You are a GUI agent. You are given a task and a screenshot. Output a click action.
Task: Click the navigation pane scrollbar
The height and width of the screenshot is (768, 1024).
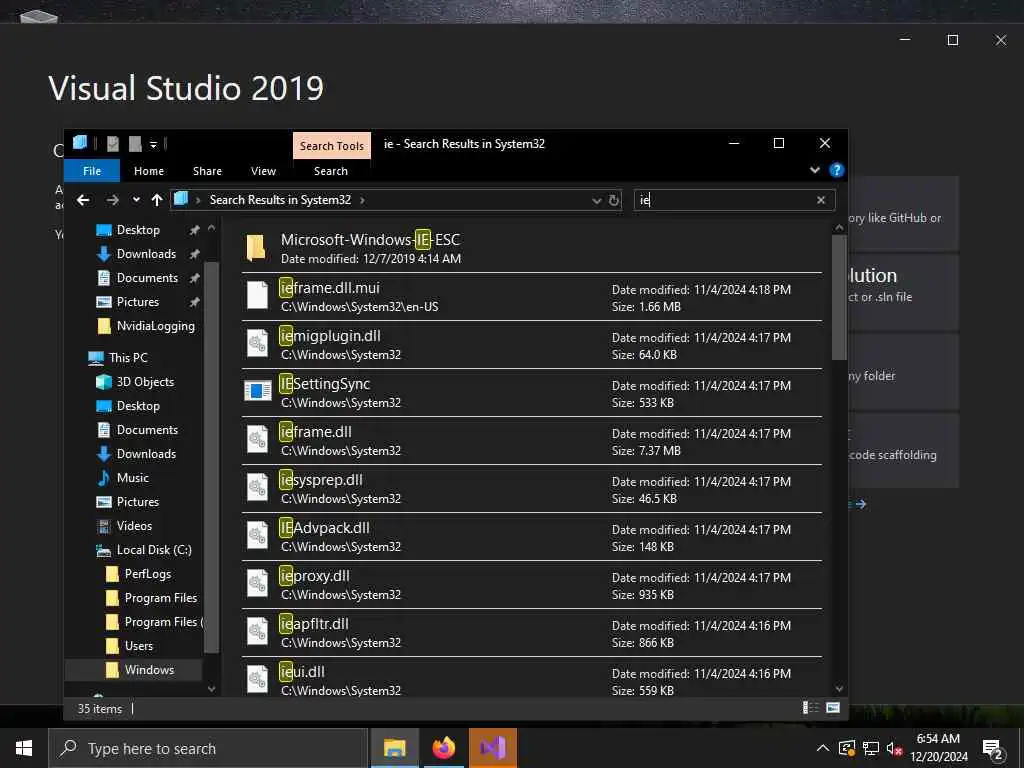[211, 457]
